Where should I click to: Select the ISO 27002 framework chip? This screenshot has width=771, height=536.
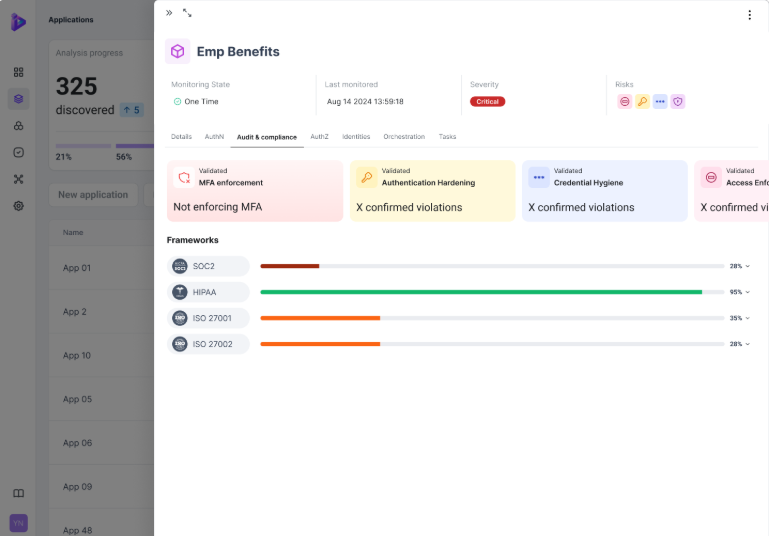pyautogui.click(x=208, y=344)
